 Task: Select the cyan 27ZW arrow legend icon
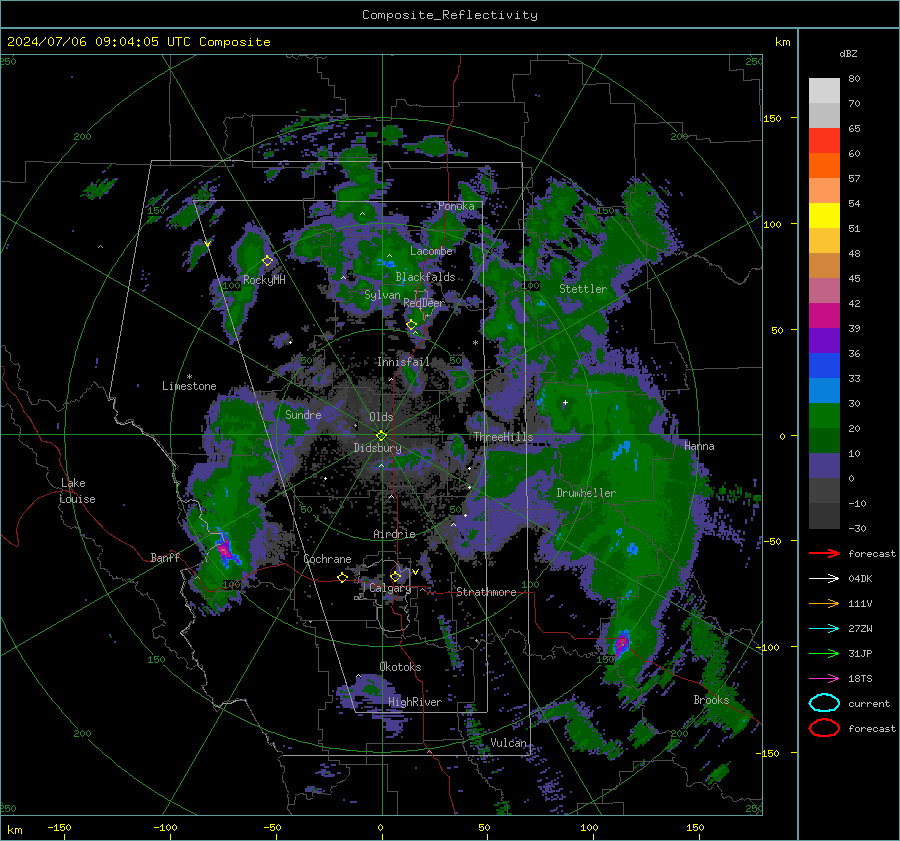(824, 629)
